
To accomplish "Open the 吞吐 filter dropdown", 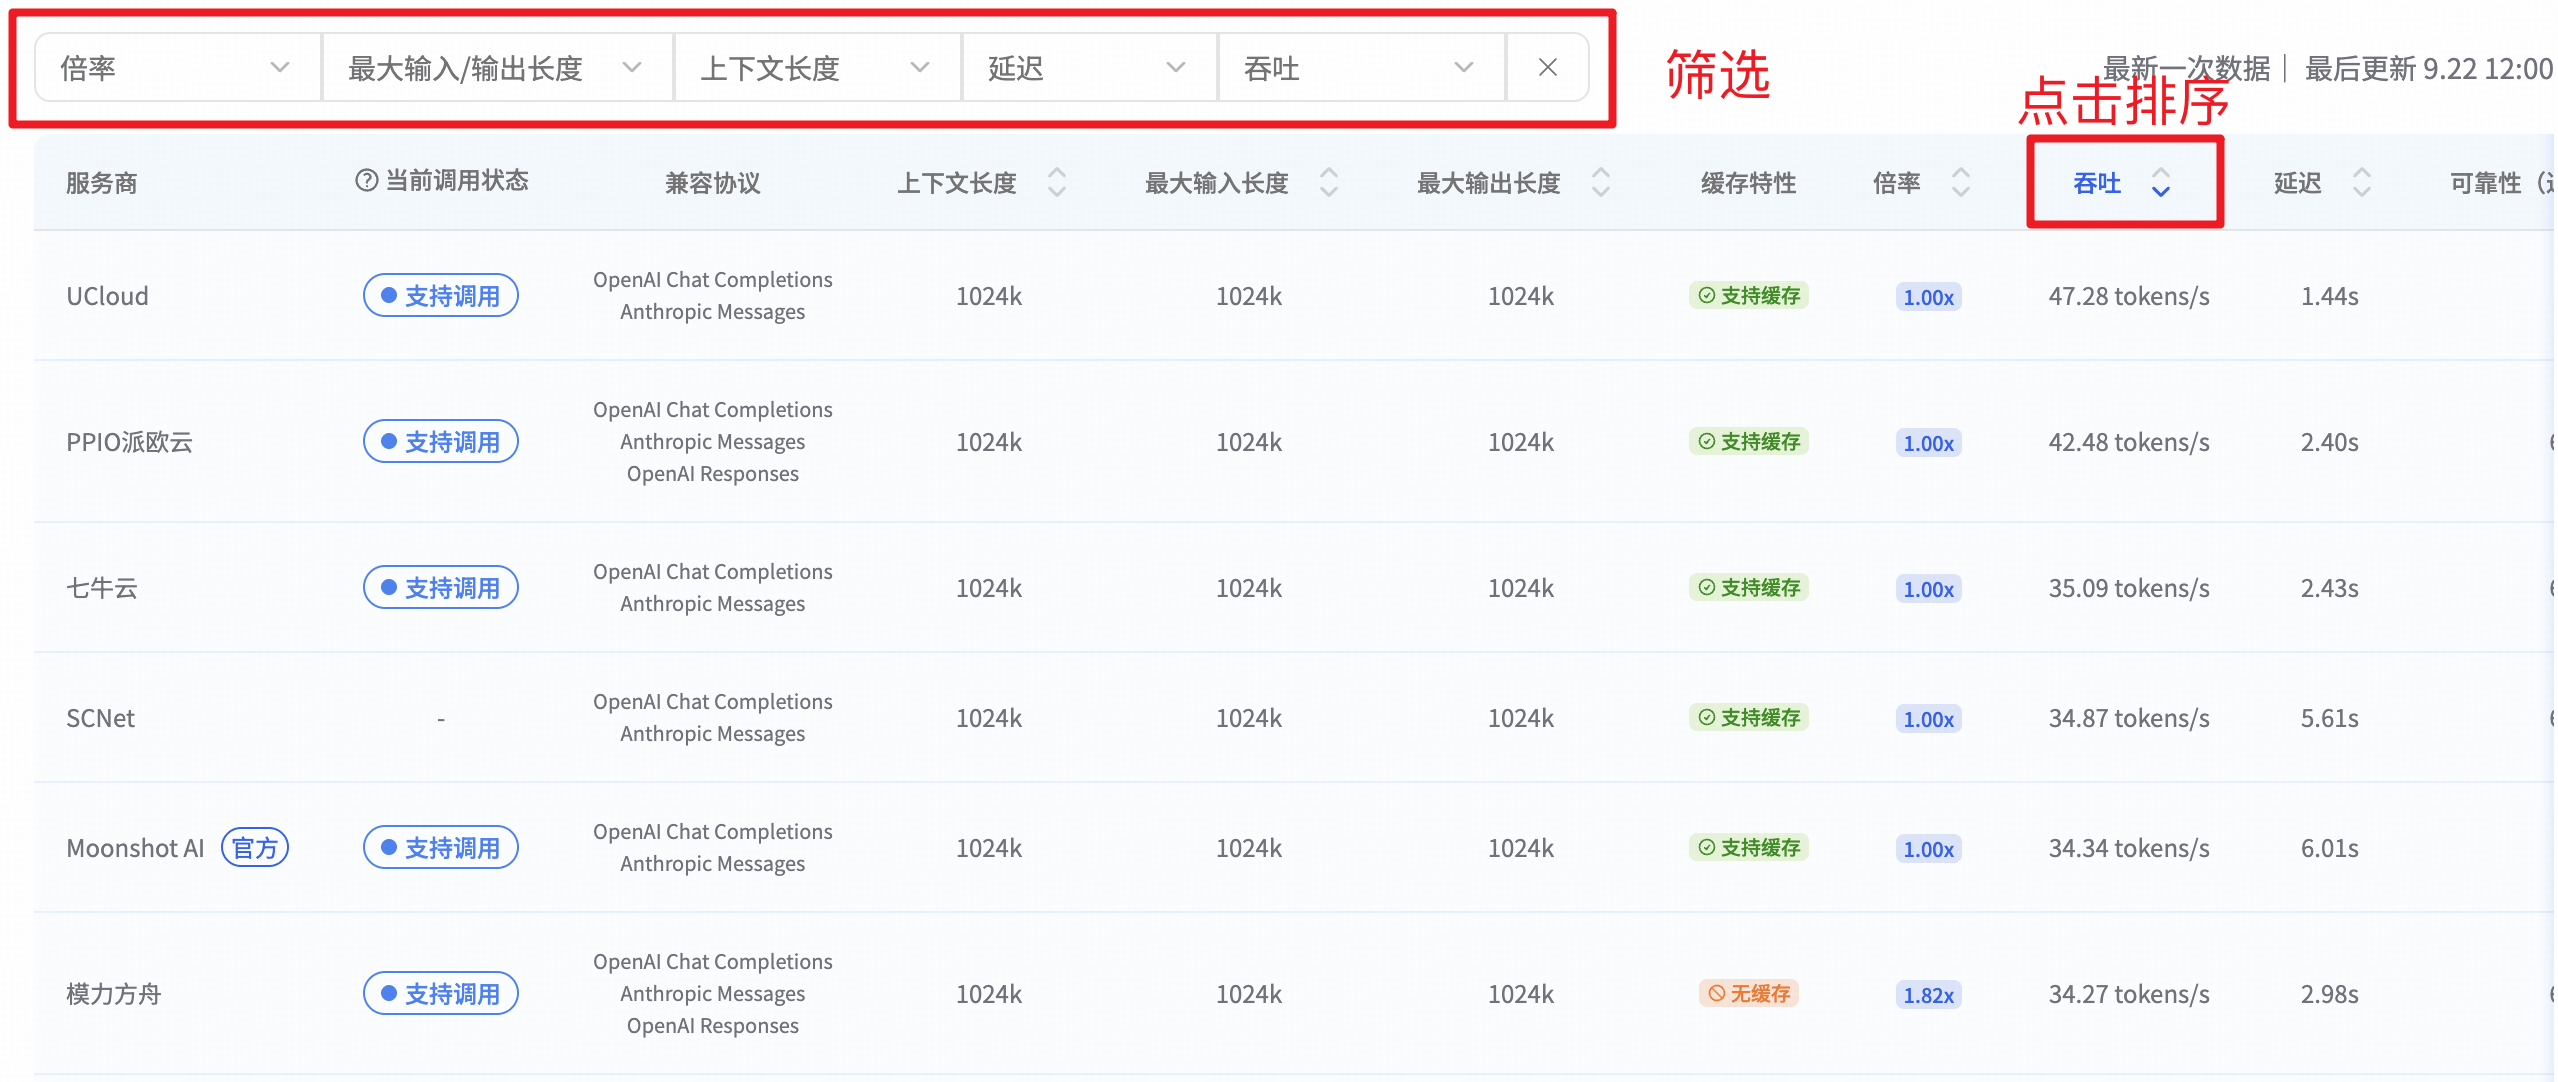I will tap(1361, 68).
